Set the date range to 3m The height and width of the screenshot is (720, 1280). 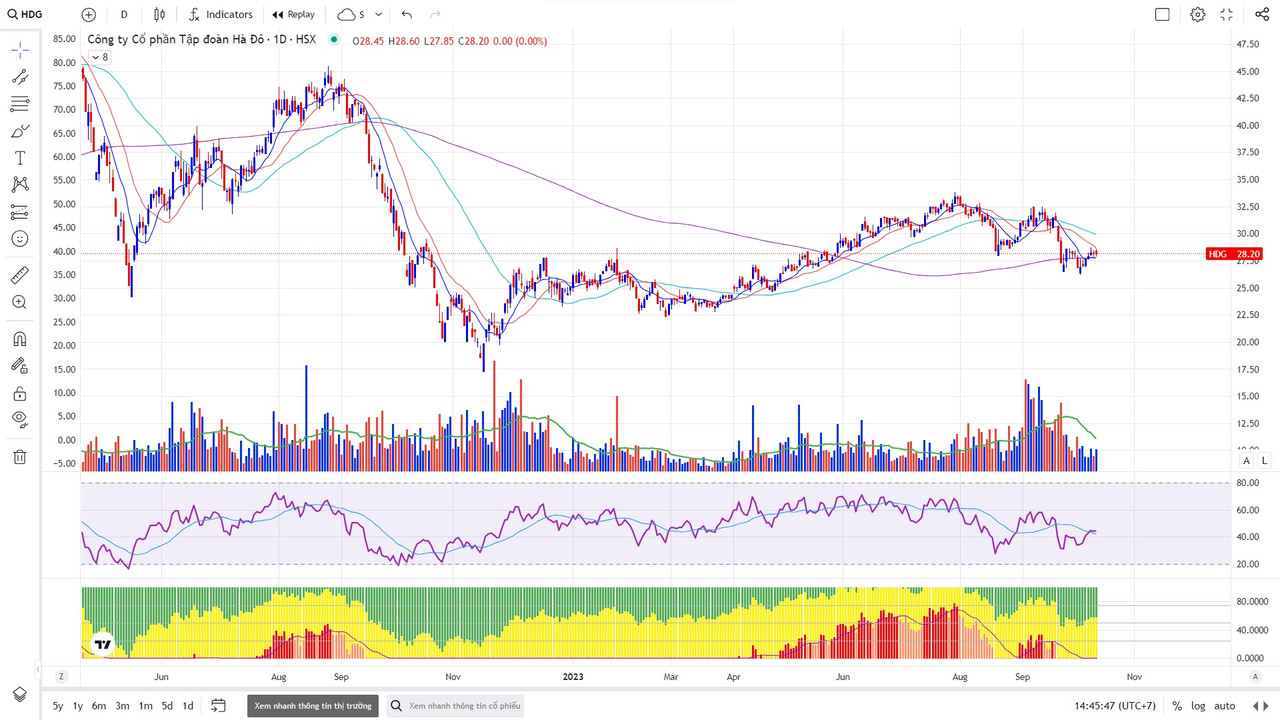tap(122, 706)
